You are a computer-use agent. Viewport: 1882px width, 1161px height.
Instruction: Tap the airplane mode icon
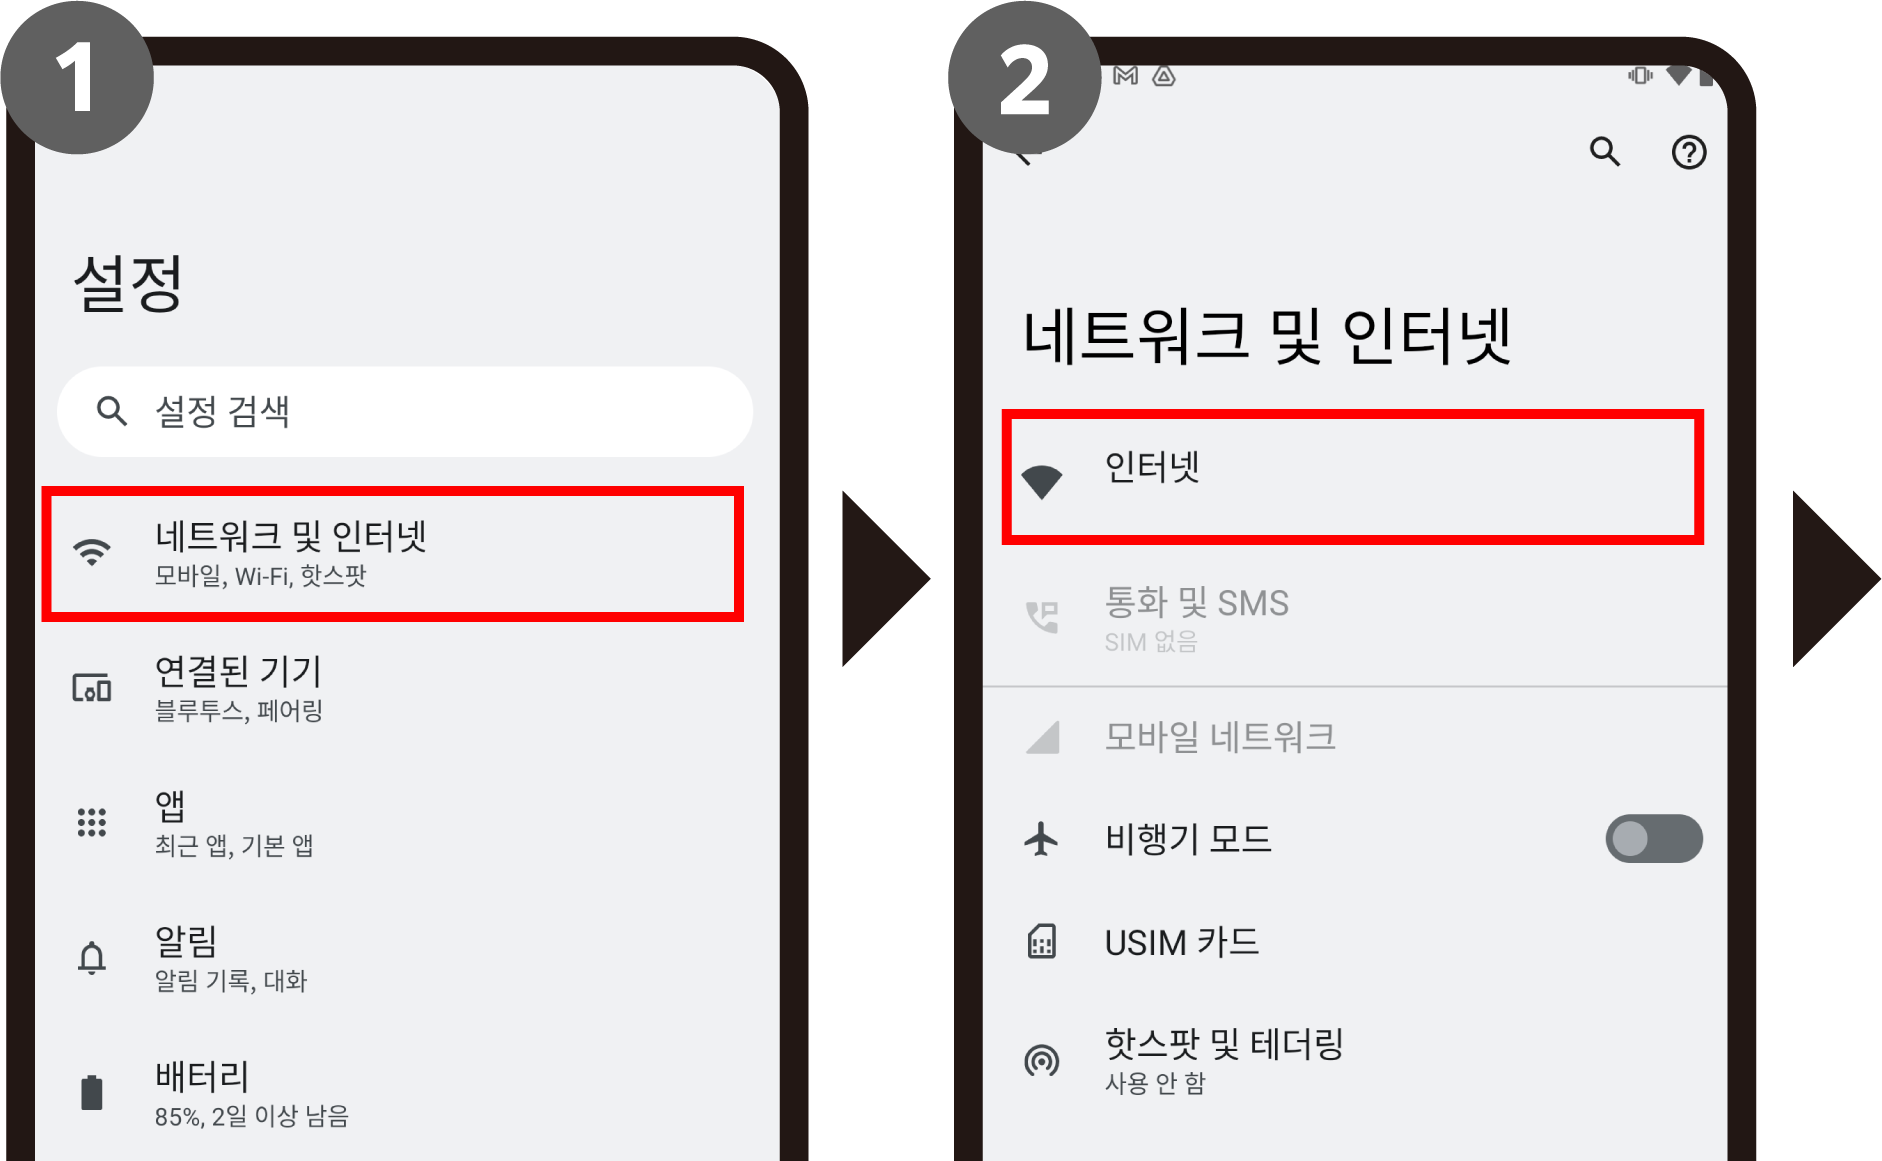(1041, 838)
